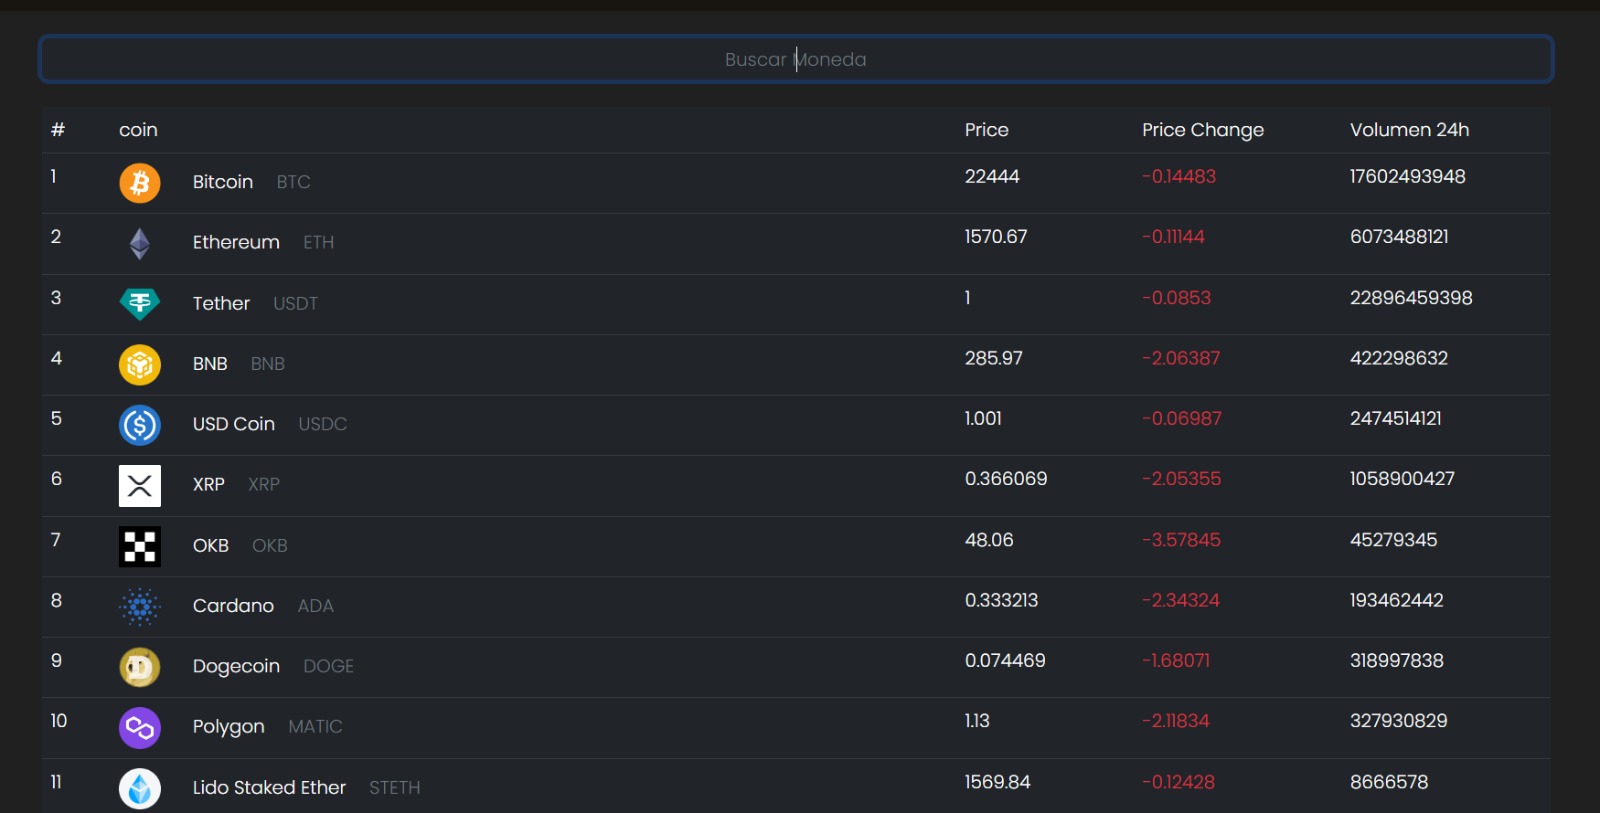Click XRP price change -2.05355
1600x813 pixels.
click(1181, 479)
